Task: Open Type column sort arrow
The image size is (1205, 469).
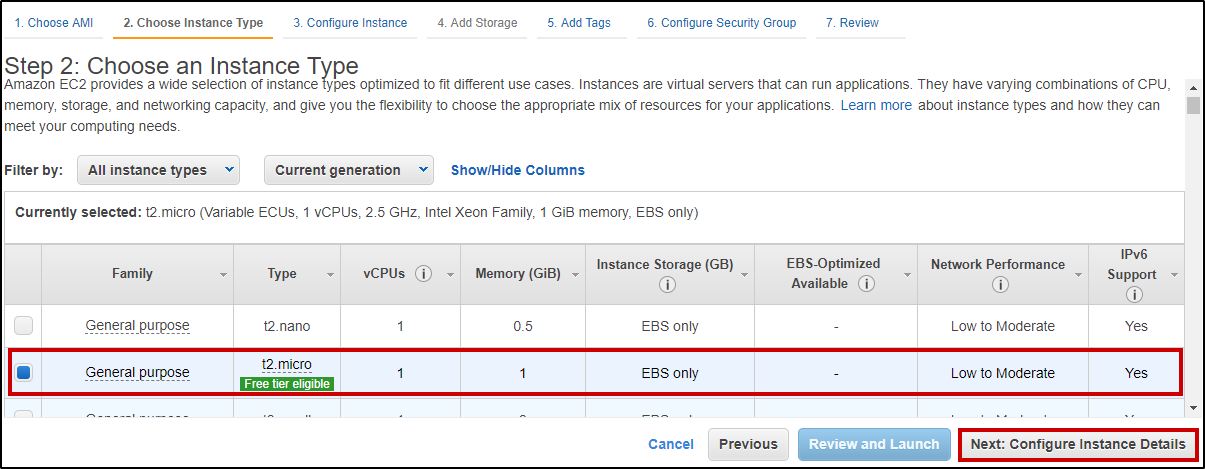Action: (x=330, y=275)
